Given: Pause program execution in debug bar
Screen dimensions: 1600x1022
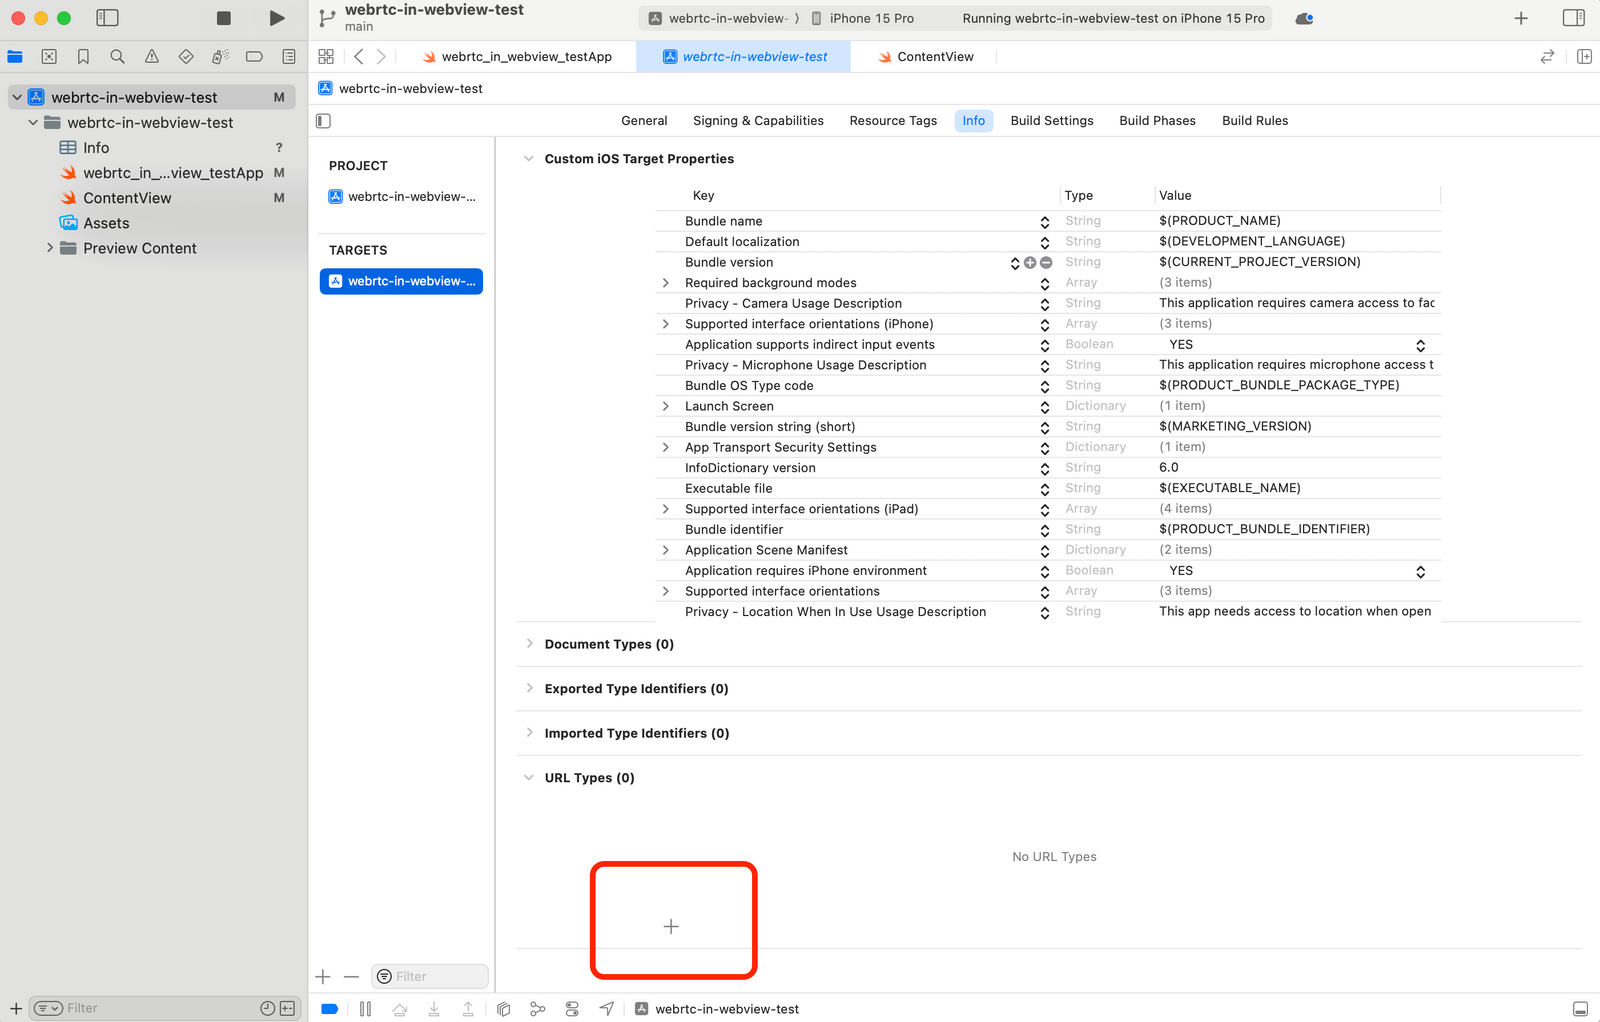Looking at the screenshot, I should (366, 1009).
